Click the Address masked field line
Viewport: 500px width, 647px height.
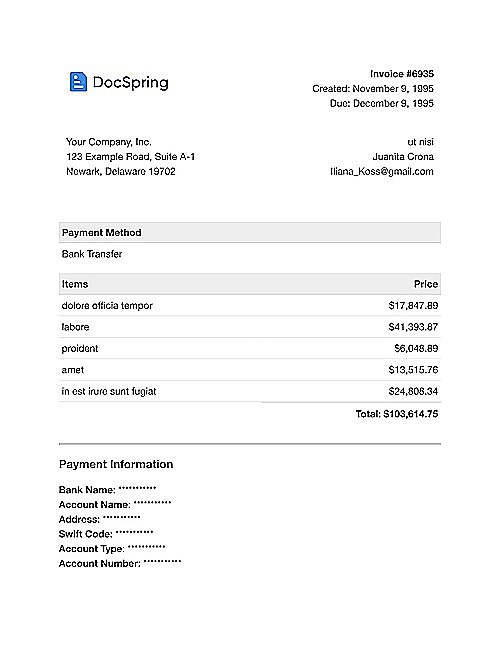click(99, 519)
